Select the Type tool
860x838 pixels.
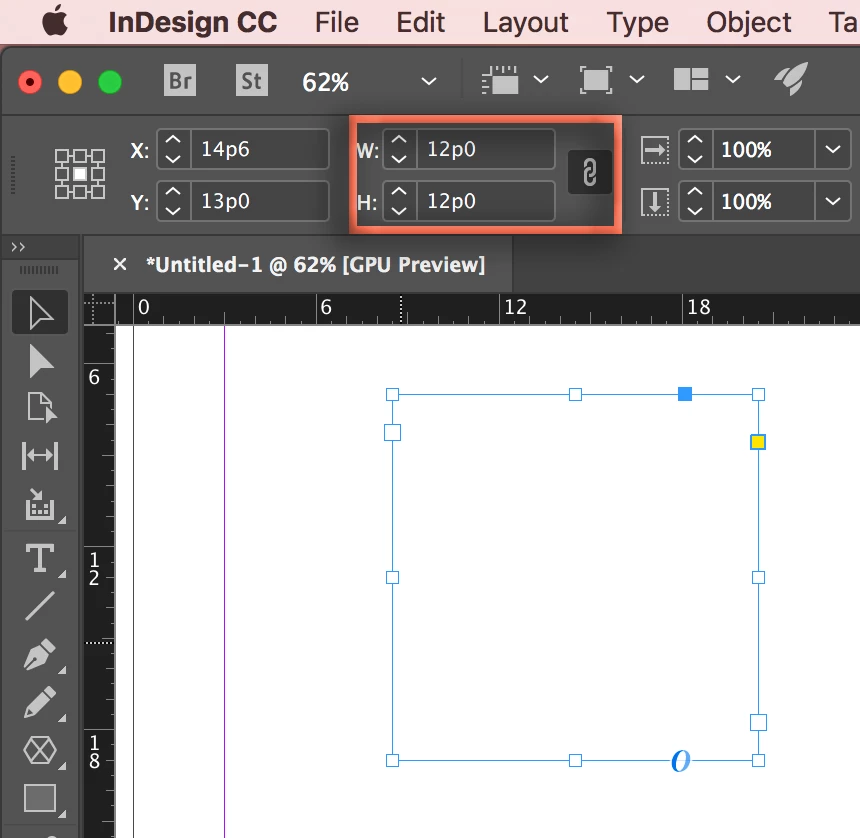40,558
